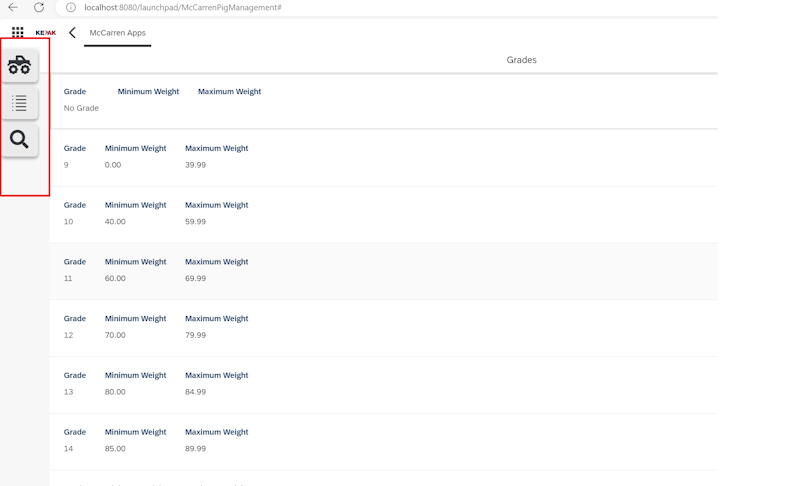The width and height of the screenshot is (800, 486).
Task: Click the back chevron beside McCarren Apps
Action: 72,33
